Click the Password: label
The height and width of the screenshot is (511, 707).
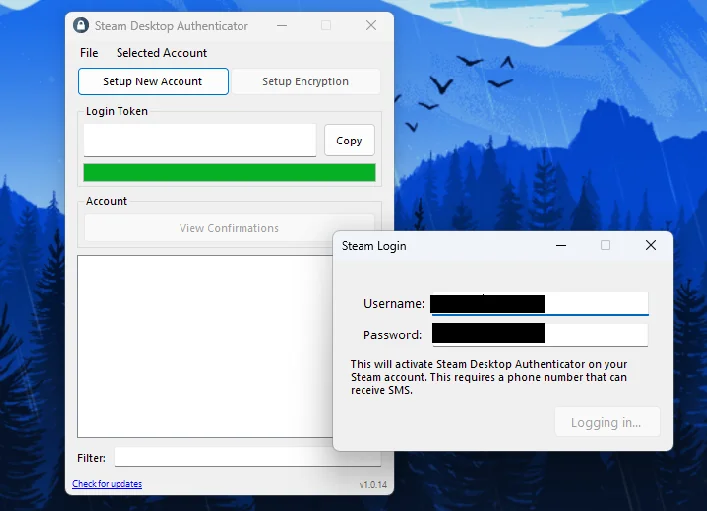pos(392,335)
